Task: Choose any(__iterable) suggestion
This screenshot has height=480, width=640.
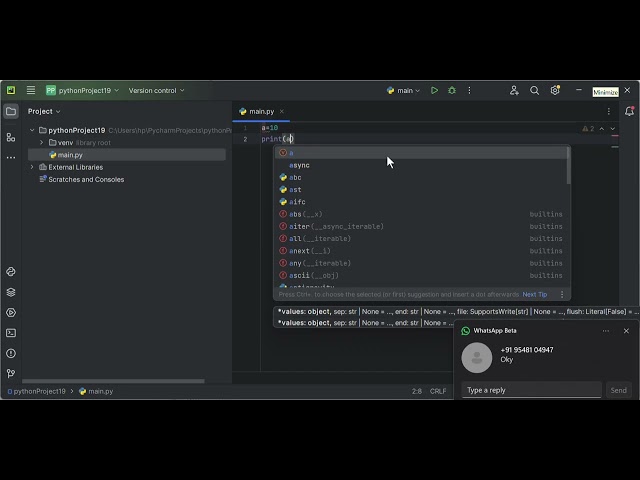Action: [x=422, y=263]
